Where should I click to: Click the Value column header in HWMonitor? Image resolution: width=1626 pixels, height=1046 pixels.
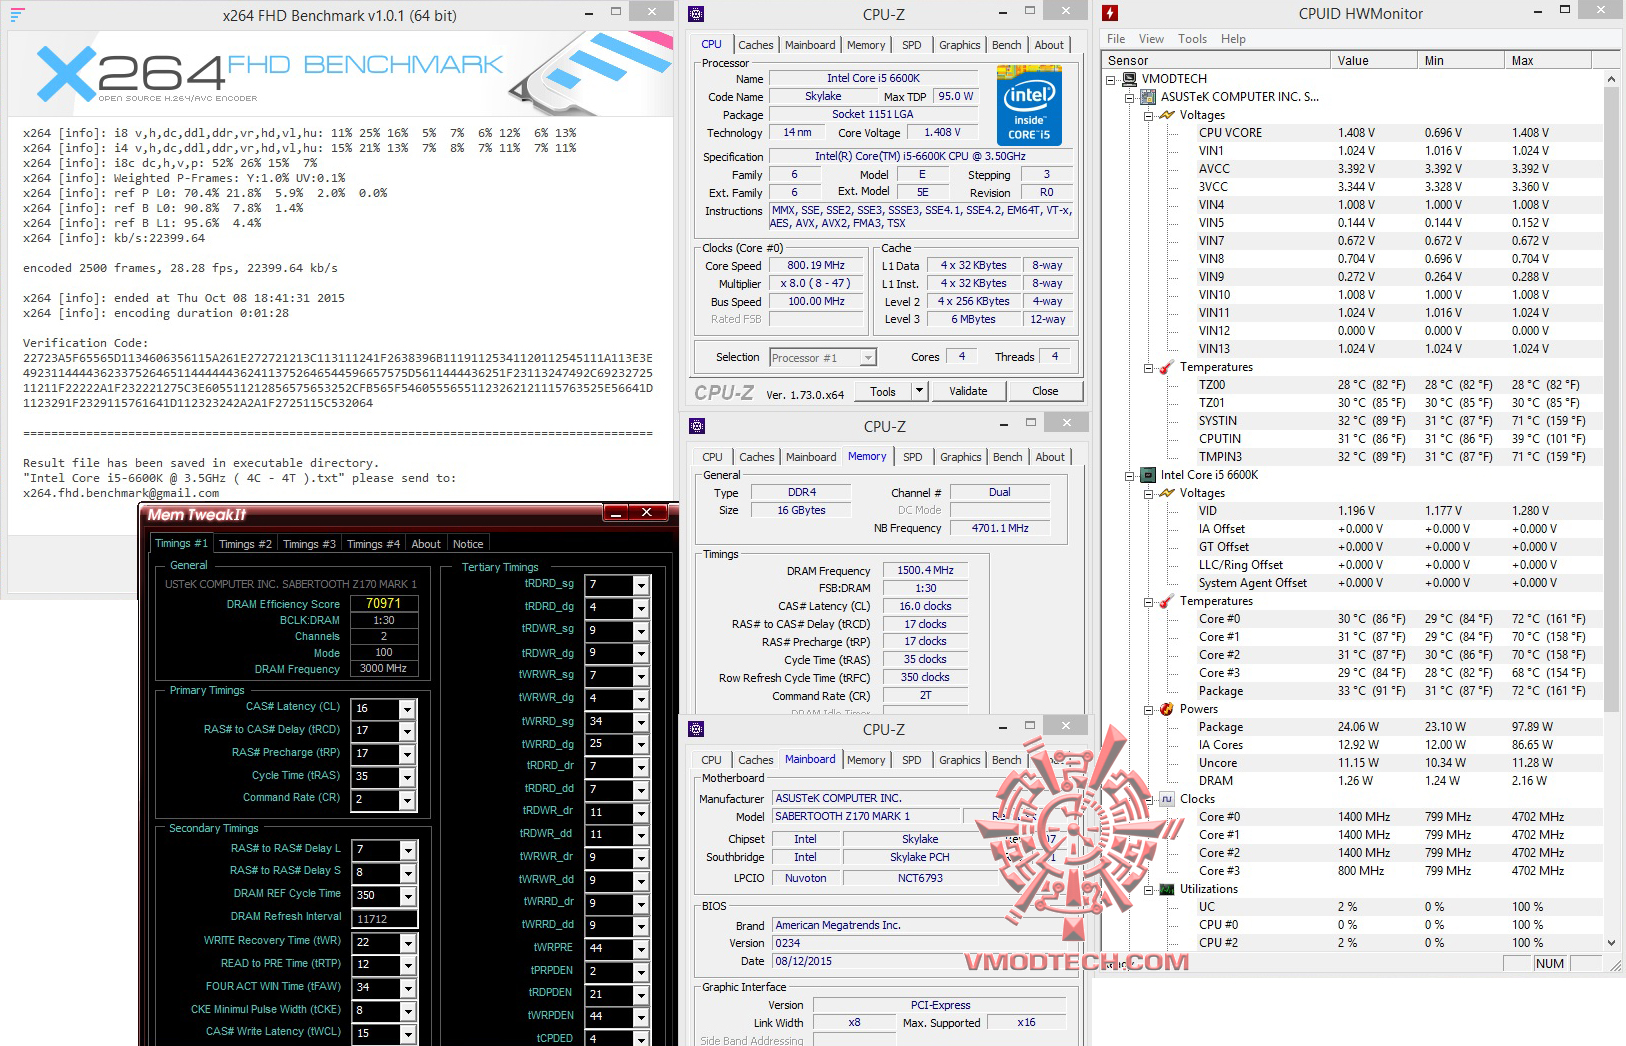point(1375,61)
